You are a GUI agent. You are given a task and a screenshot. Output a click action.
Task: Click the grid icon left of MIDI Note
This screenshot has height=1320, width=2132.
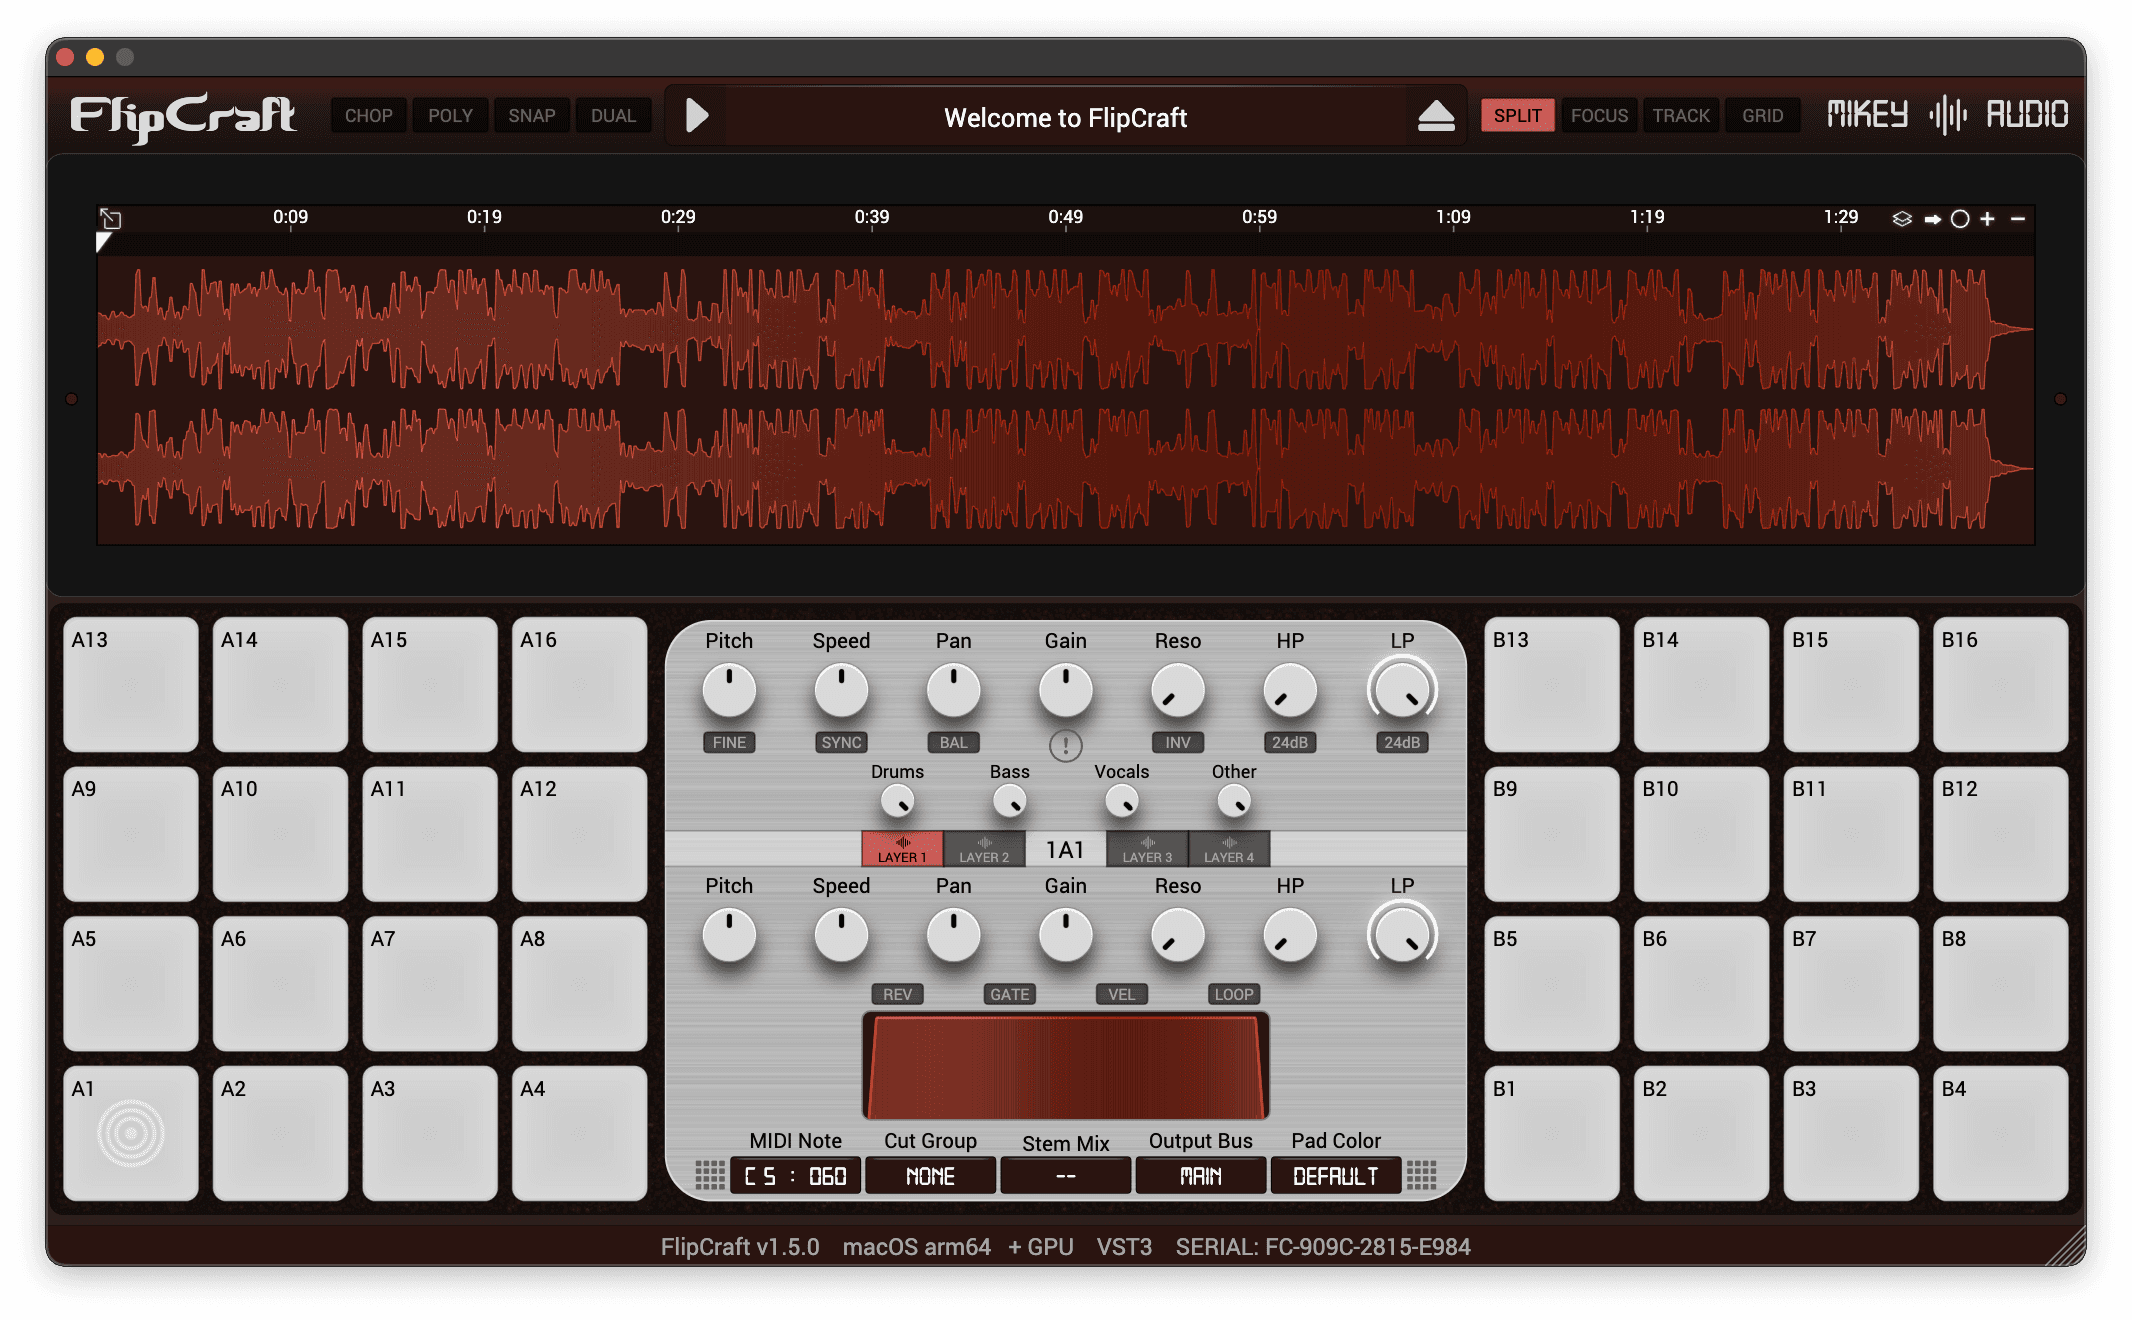pos(709,1175)
